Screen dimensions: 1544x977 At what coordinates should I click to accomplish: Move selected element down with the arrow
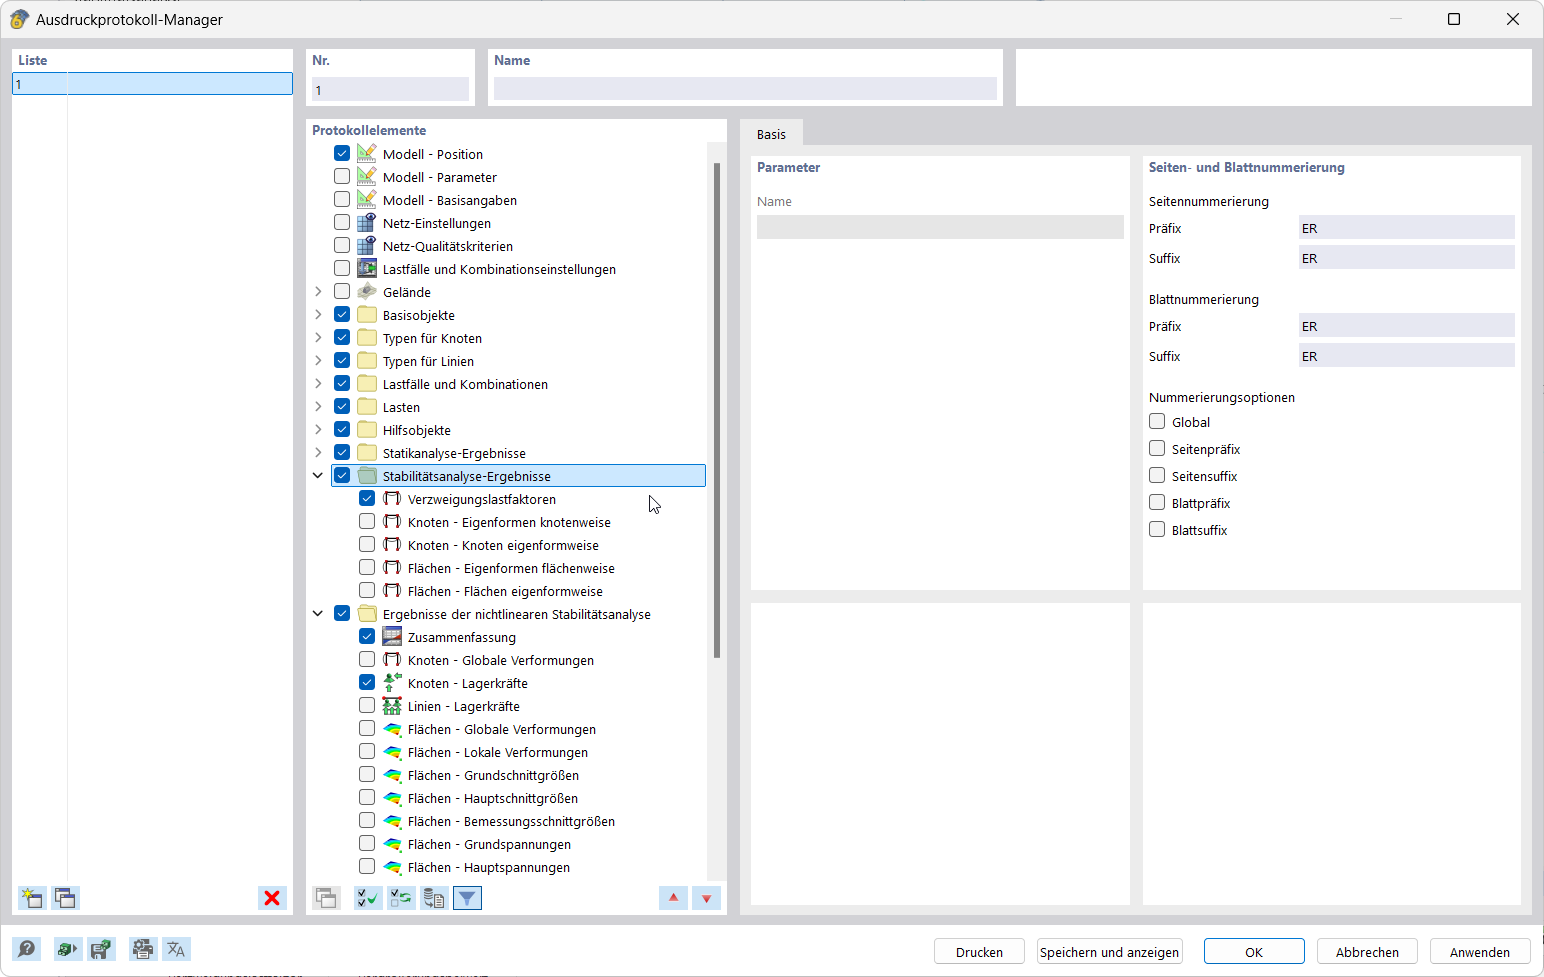pyautogui.click(x=707, y=898)
